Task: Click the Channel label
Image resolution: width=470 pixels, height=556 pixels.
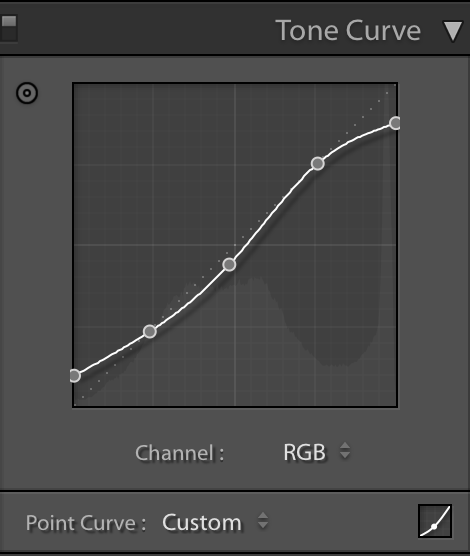Action: (179, 453)
